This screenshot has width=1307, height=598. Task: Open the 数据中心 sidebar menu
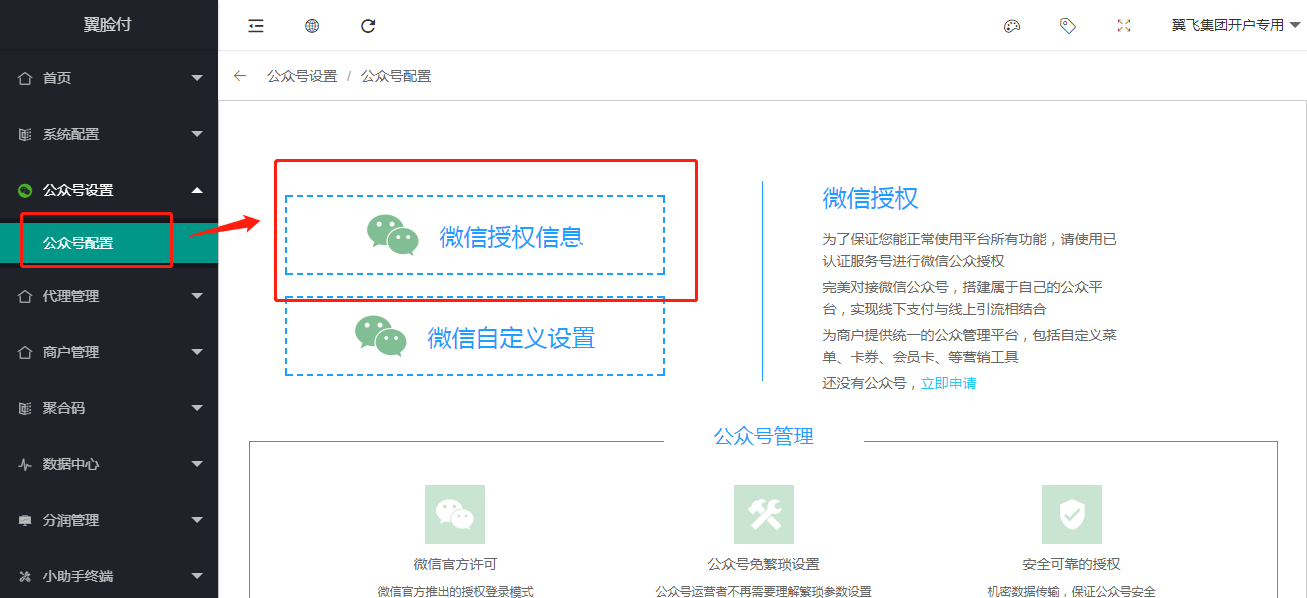tap(109, 464)
